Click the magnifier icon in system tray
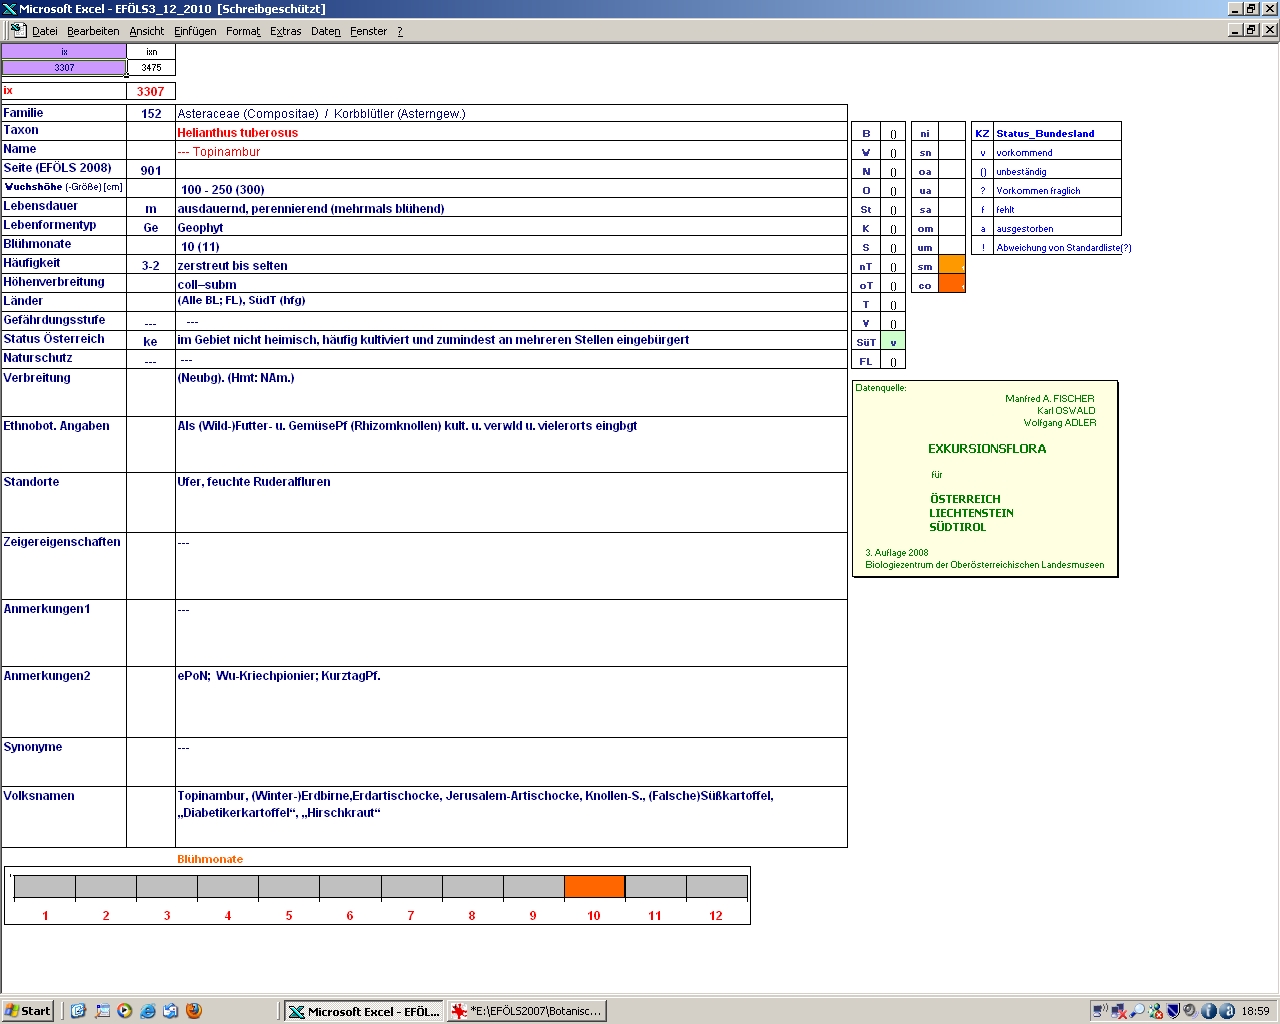 tap(1137, 1011)
